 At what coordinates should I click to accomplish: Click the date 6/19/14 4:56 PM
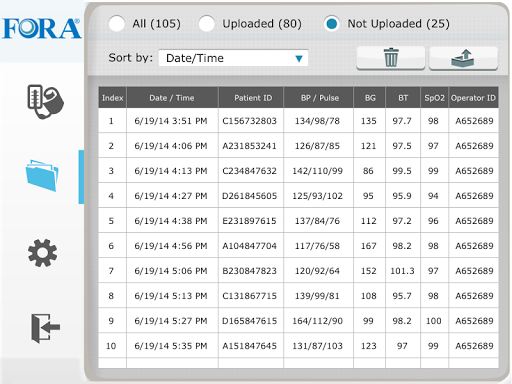click(171, 246)
